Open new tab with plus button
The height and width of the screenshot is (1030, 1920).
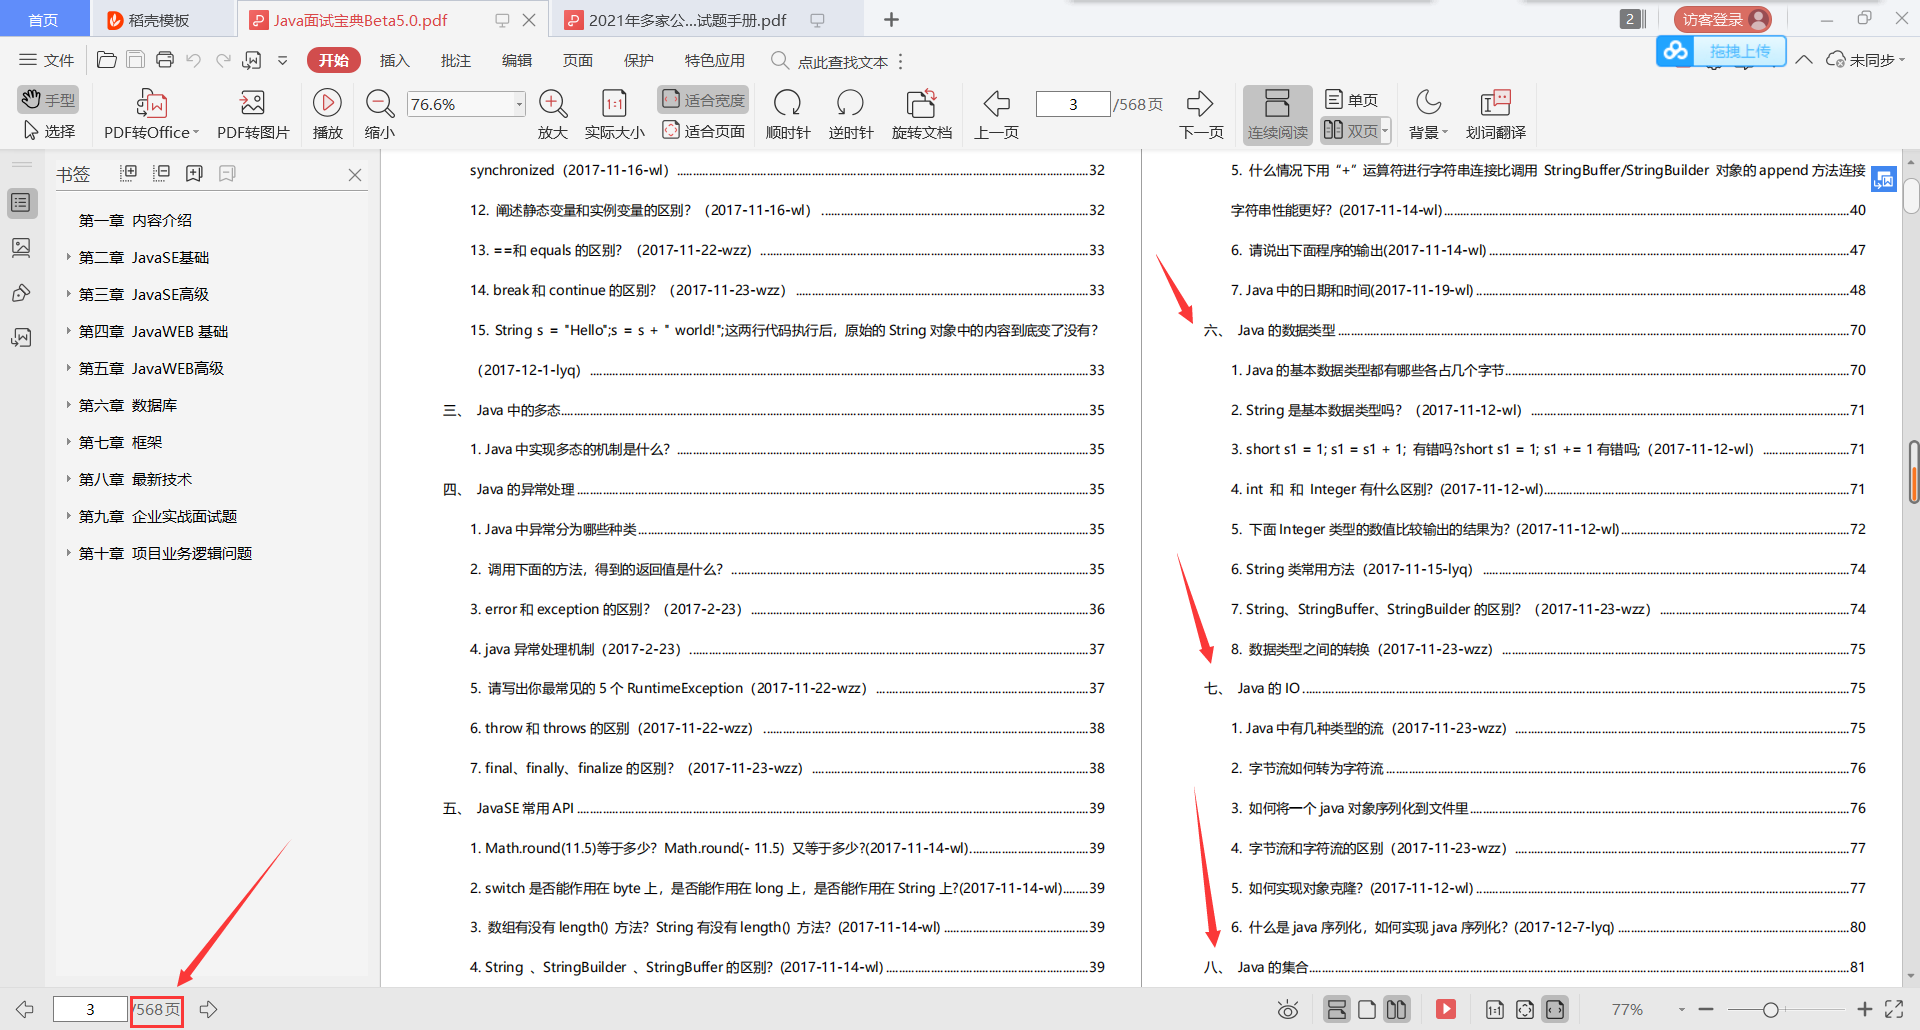[x=892, y=19]
